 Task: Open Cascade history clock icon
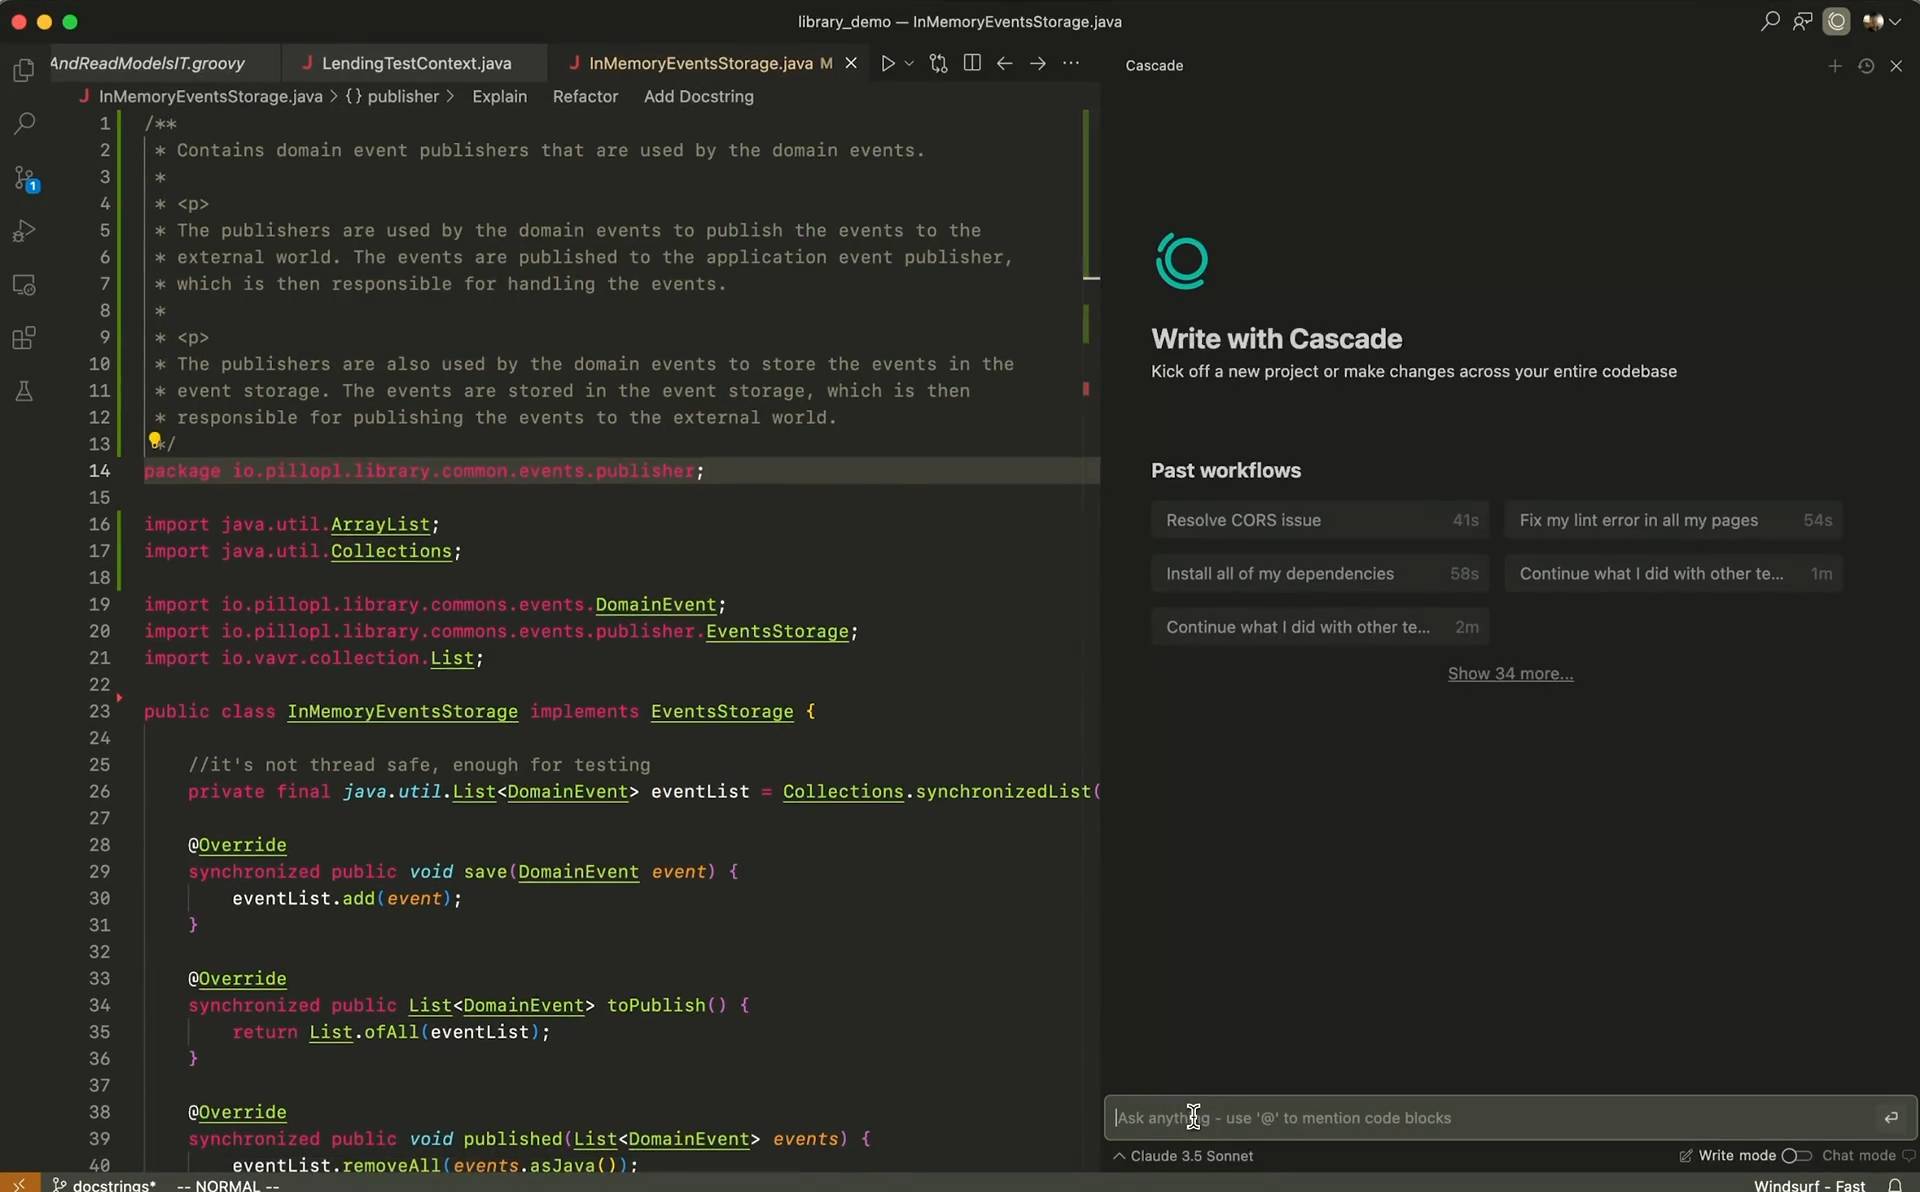1866,66
